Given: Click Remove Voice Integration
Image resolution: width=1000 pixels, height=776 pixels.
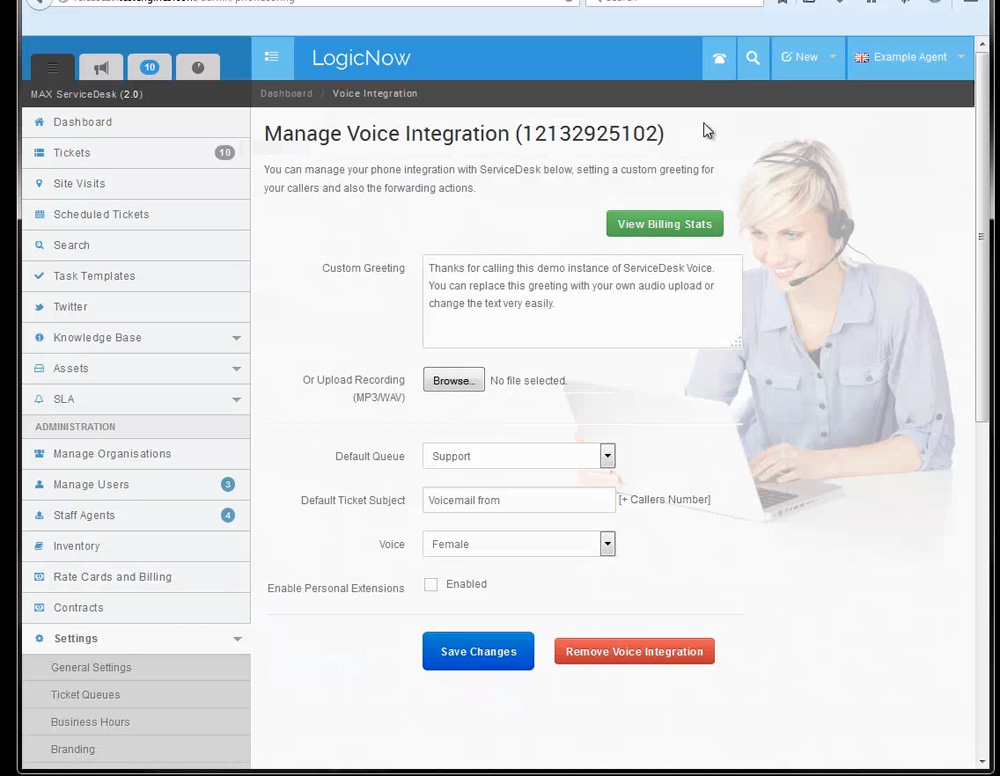Looking at the screenshot, I should tap(635, 652).
